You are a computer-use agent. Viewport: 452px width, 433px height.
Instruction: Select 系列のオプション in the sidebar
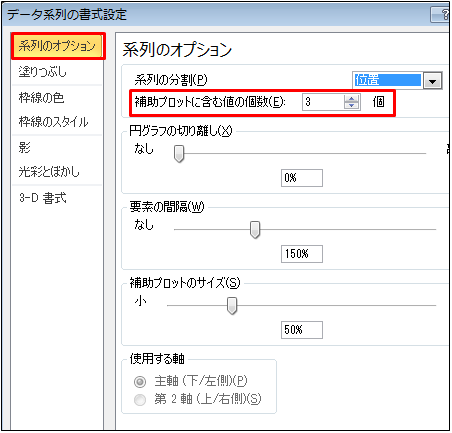coord(58,46)
